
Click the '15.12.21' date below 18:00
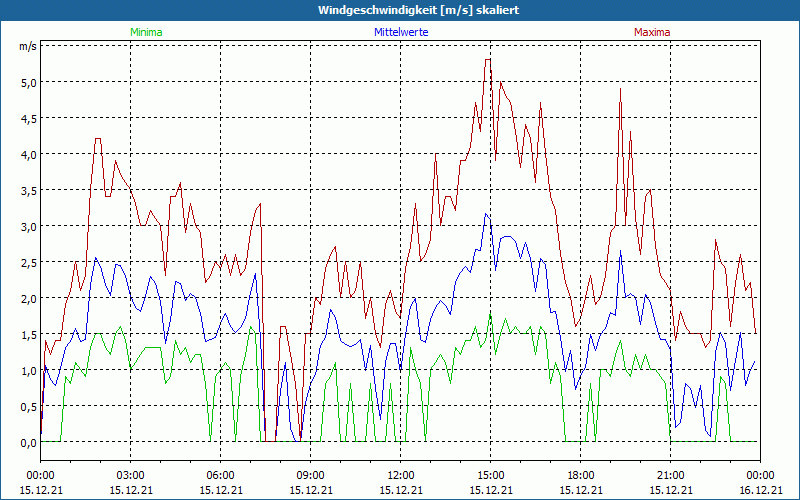pos(581,490)
